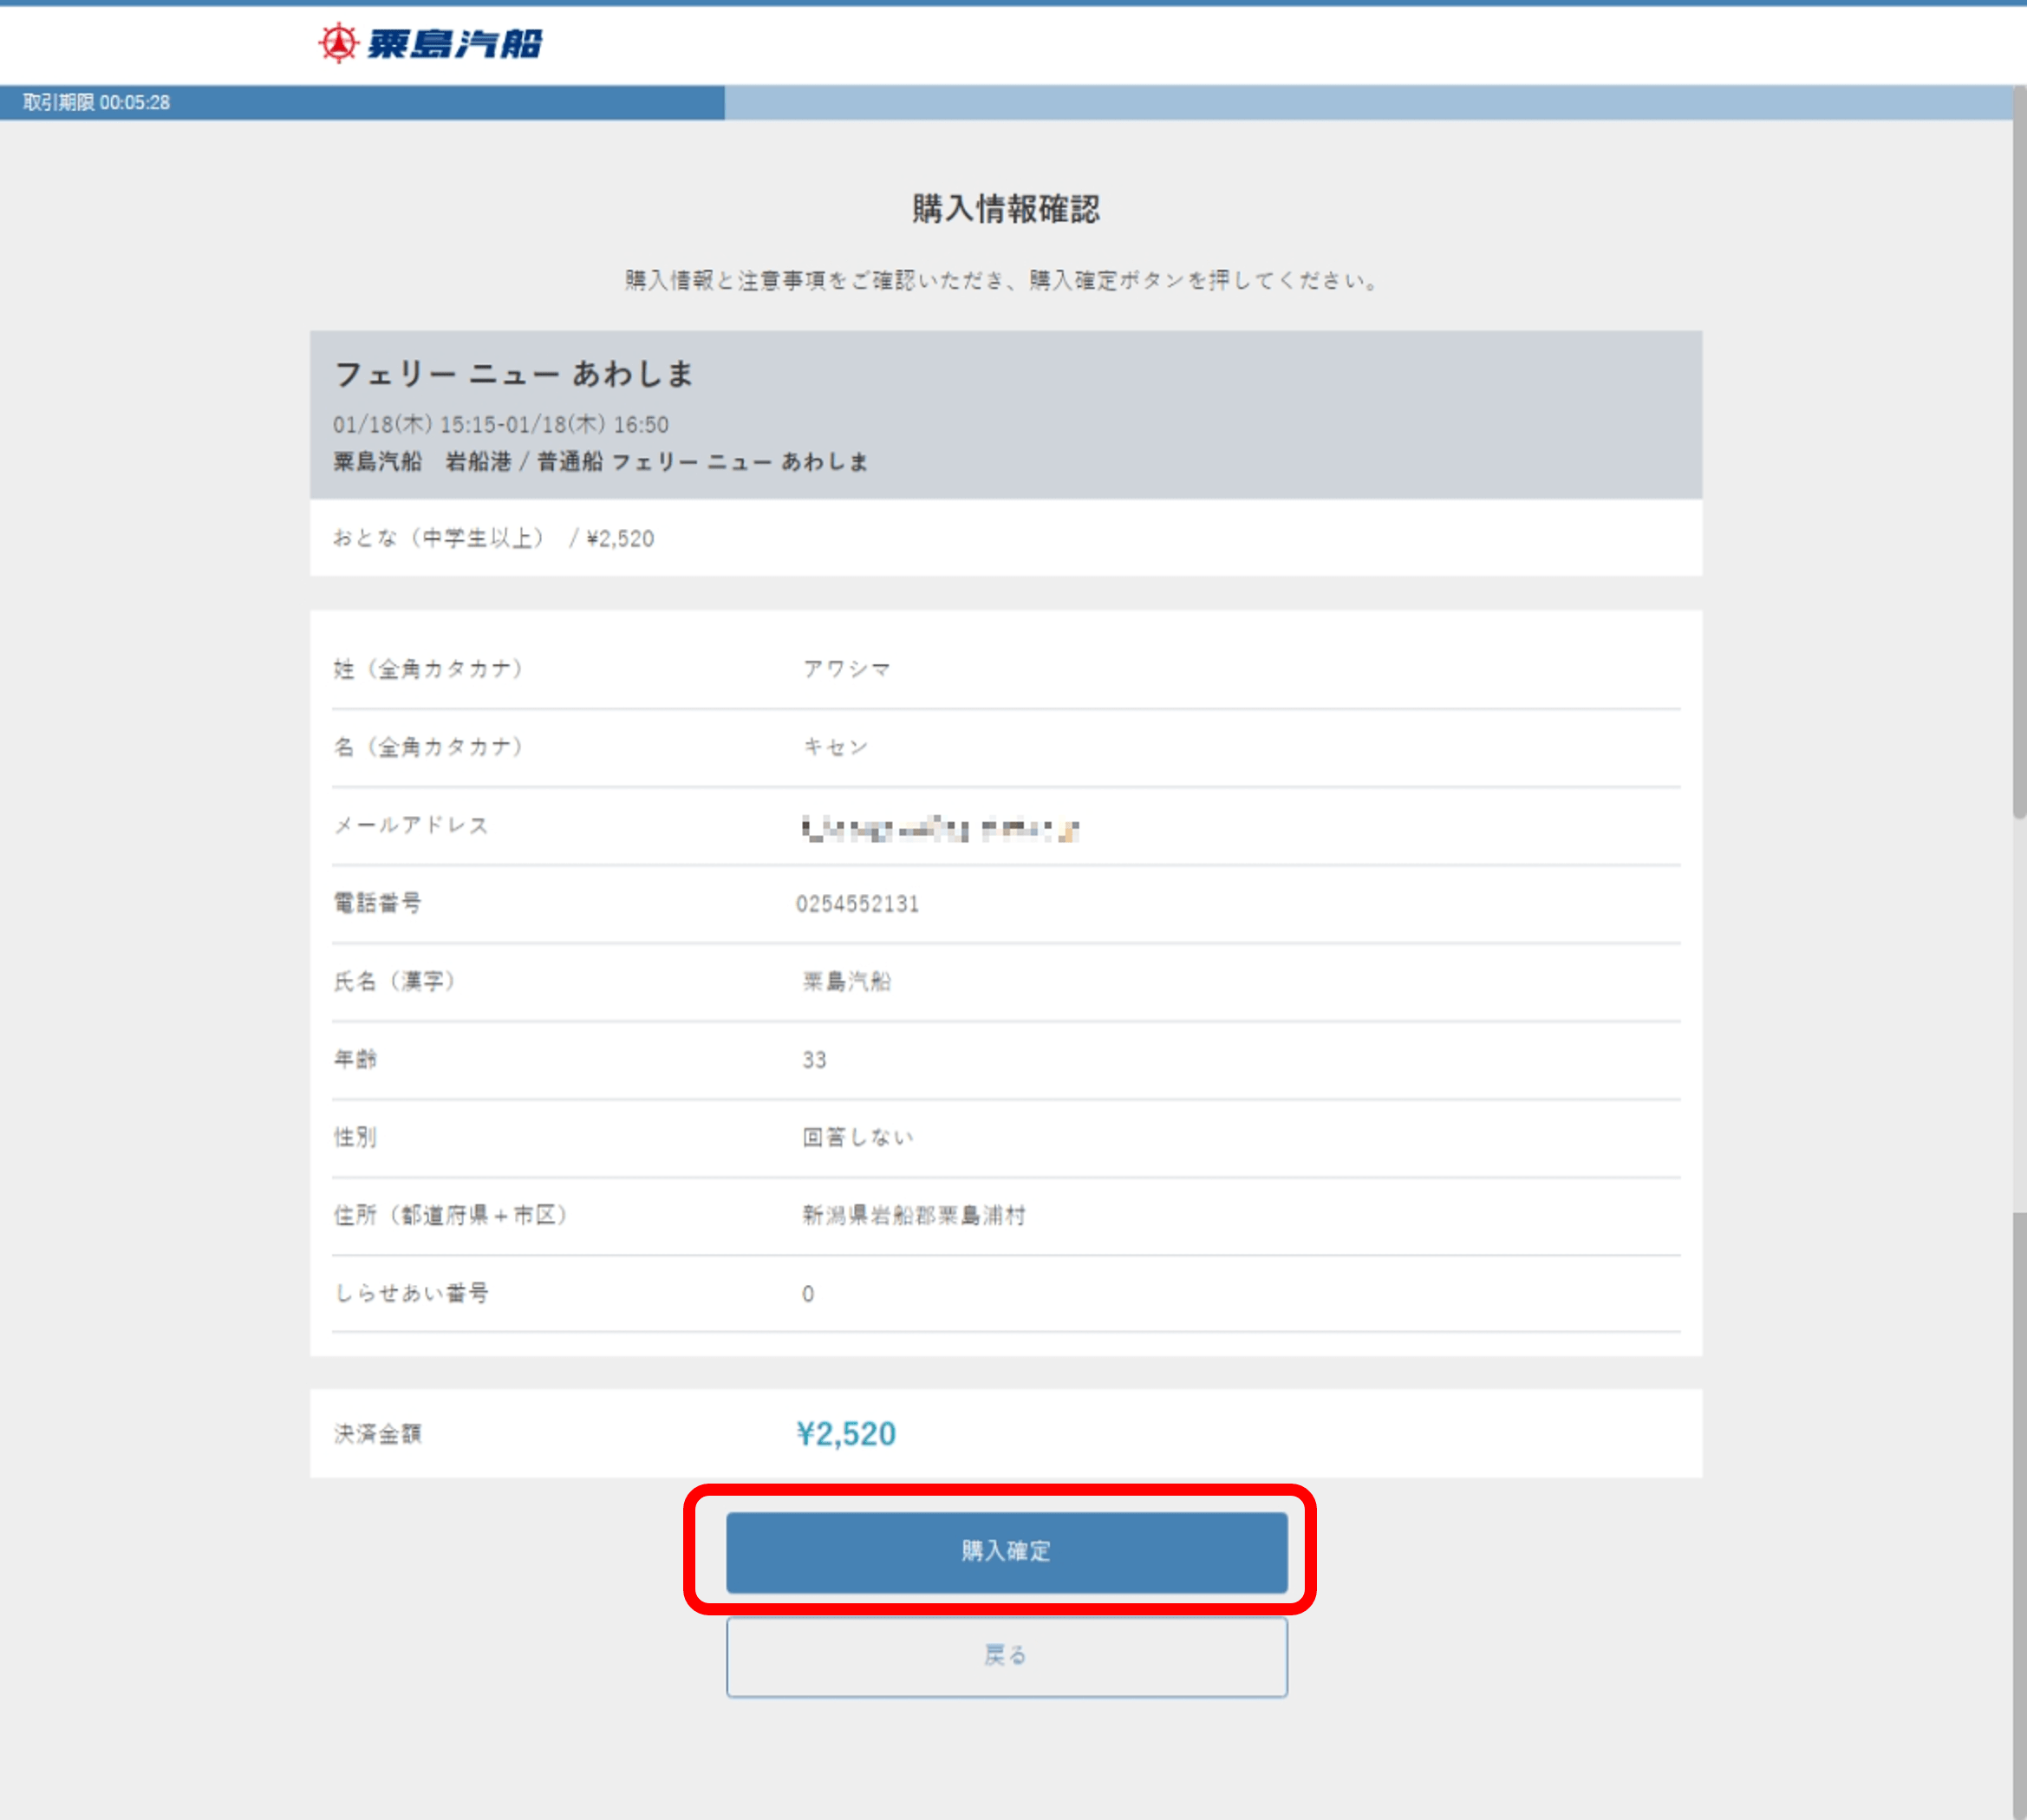The width and height of the screenshot is (2027, 1820).
Task: Click the payment total ¥2,520 in blue
Action: (846, 1434)
